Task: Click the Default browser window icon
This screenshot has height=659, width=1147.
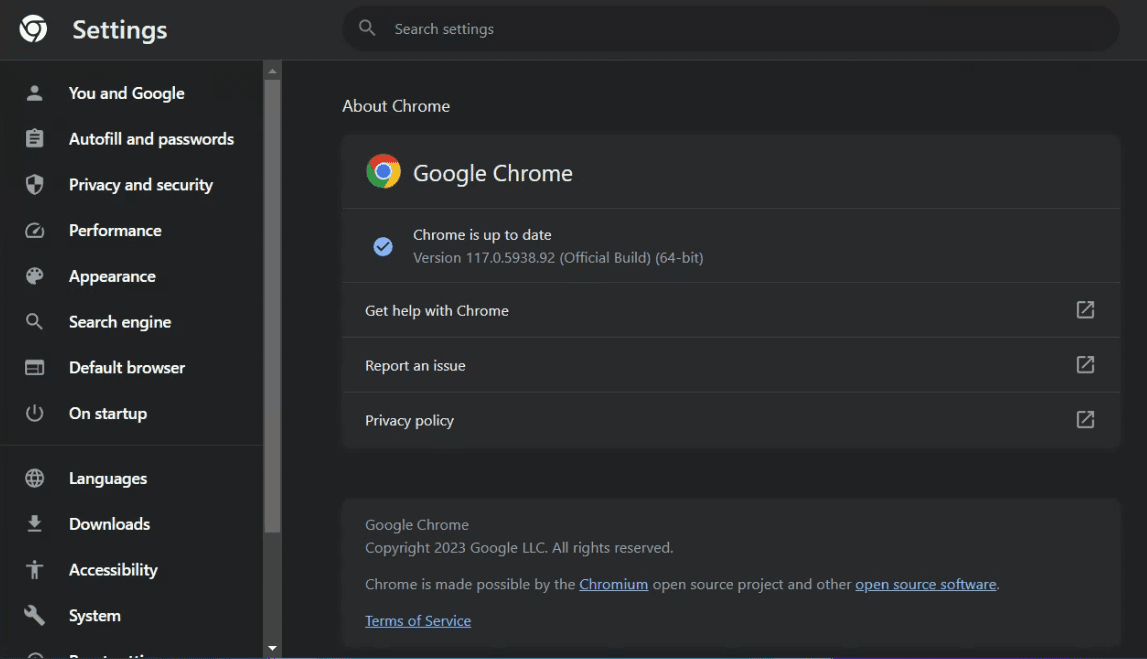Action: point(34,367)
